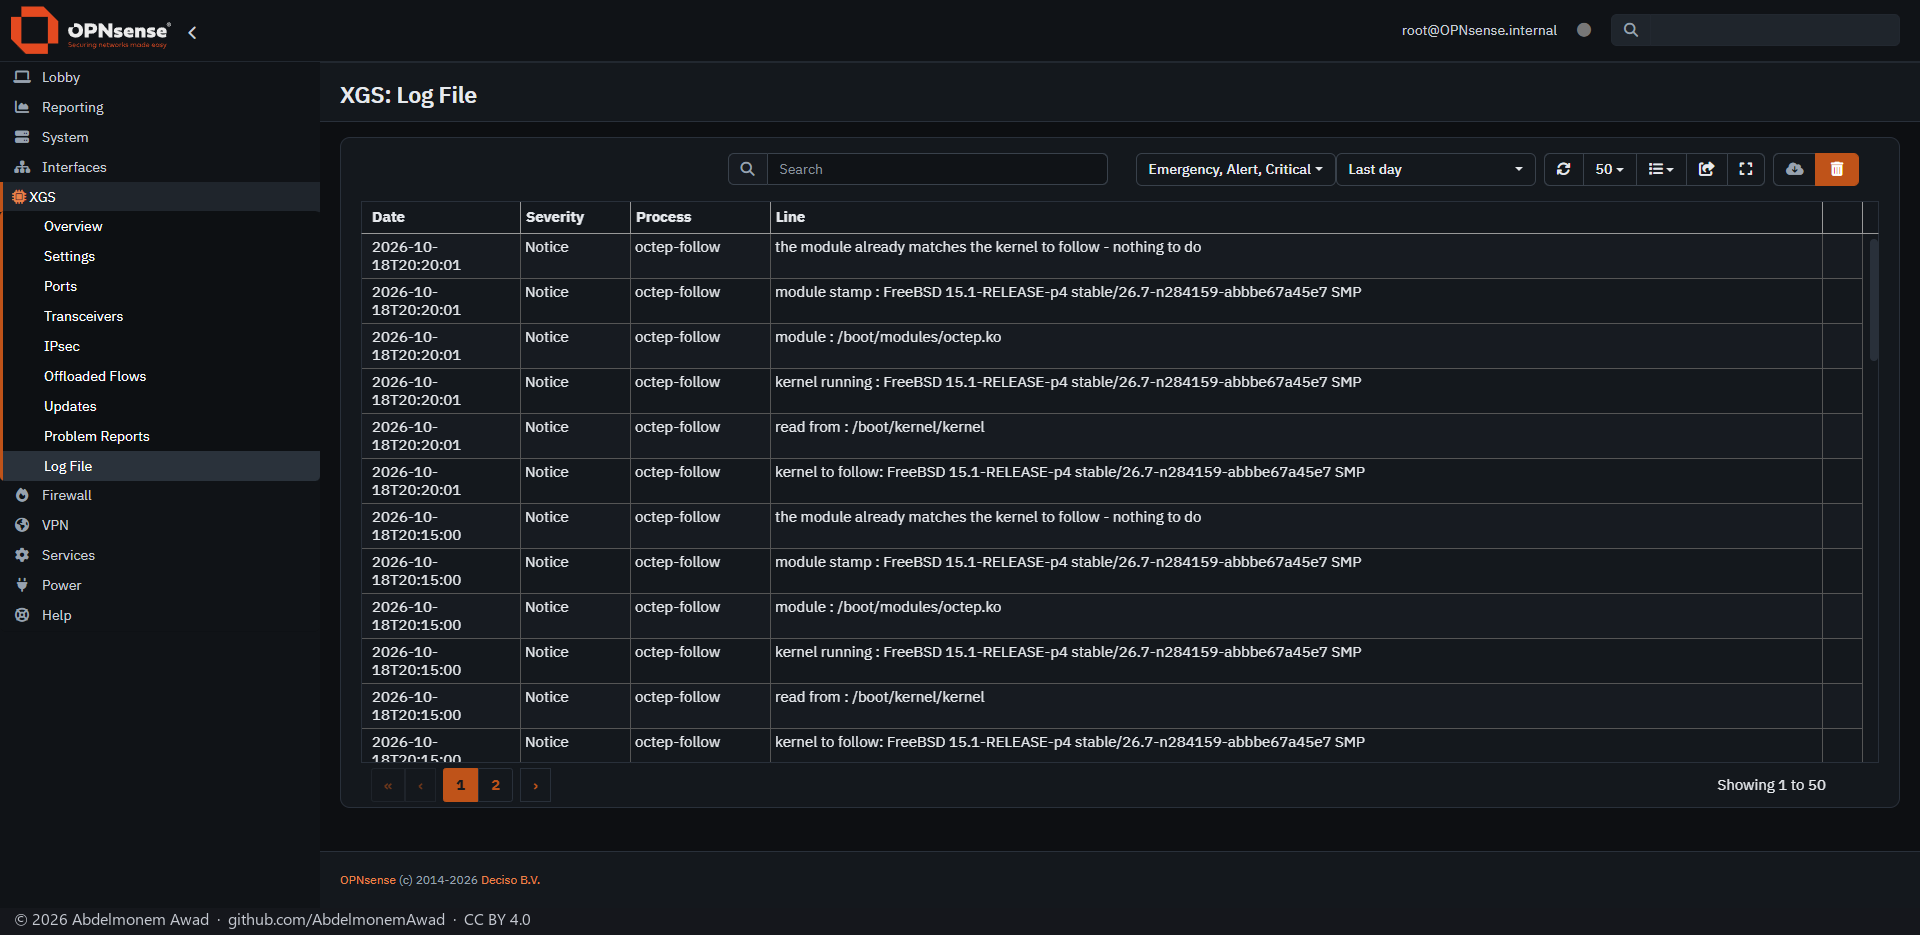Image resolution: width=1920 pixels, height=935 pixels.
Task: Open the 50 rows-per-page dropdown
Action: [x=1609, y=169]
